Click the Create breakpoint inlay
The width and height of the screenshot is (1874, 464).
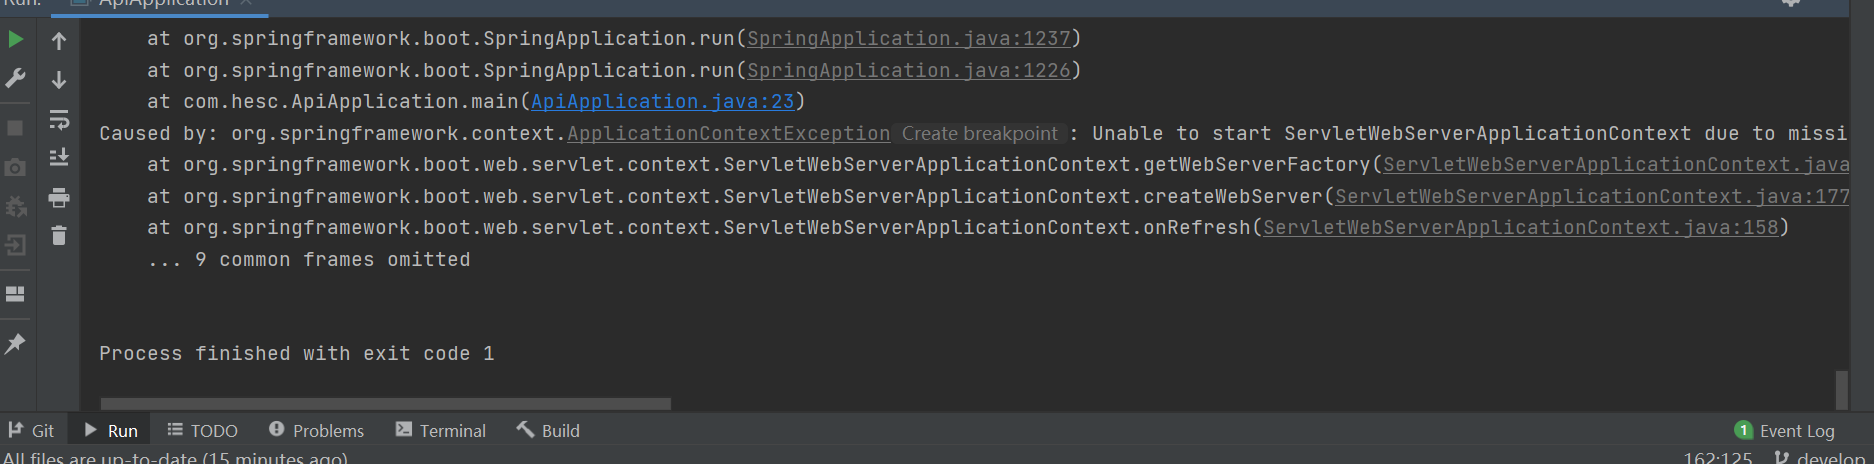coord(980,134)
